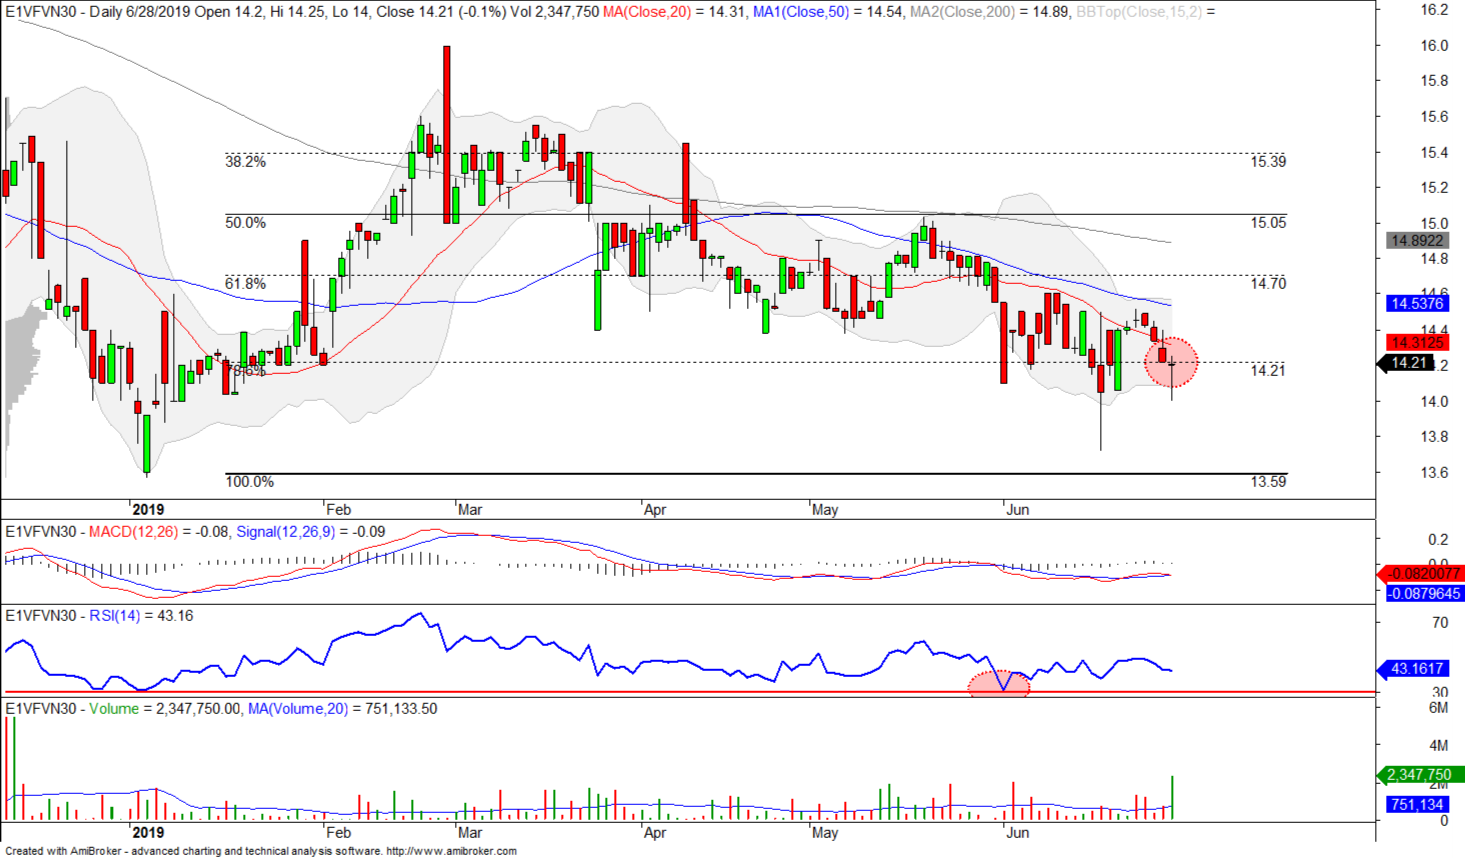Select the Volume = 2,347,750.00 legend
The height and width of the screenshot is (858, 1465).
(165, 709)
